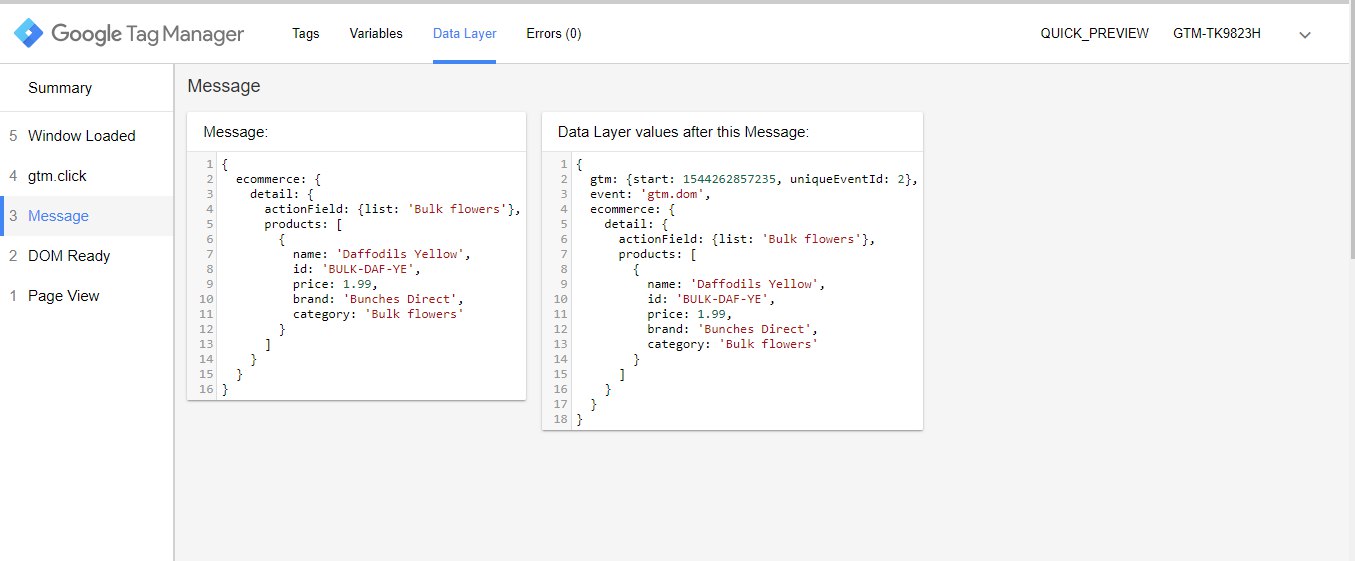Click 'Data Layer values after this Message:' title
Screen dimensions: 1355x561
pyautogui.click(x=683, y=132)
